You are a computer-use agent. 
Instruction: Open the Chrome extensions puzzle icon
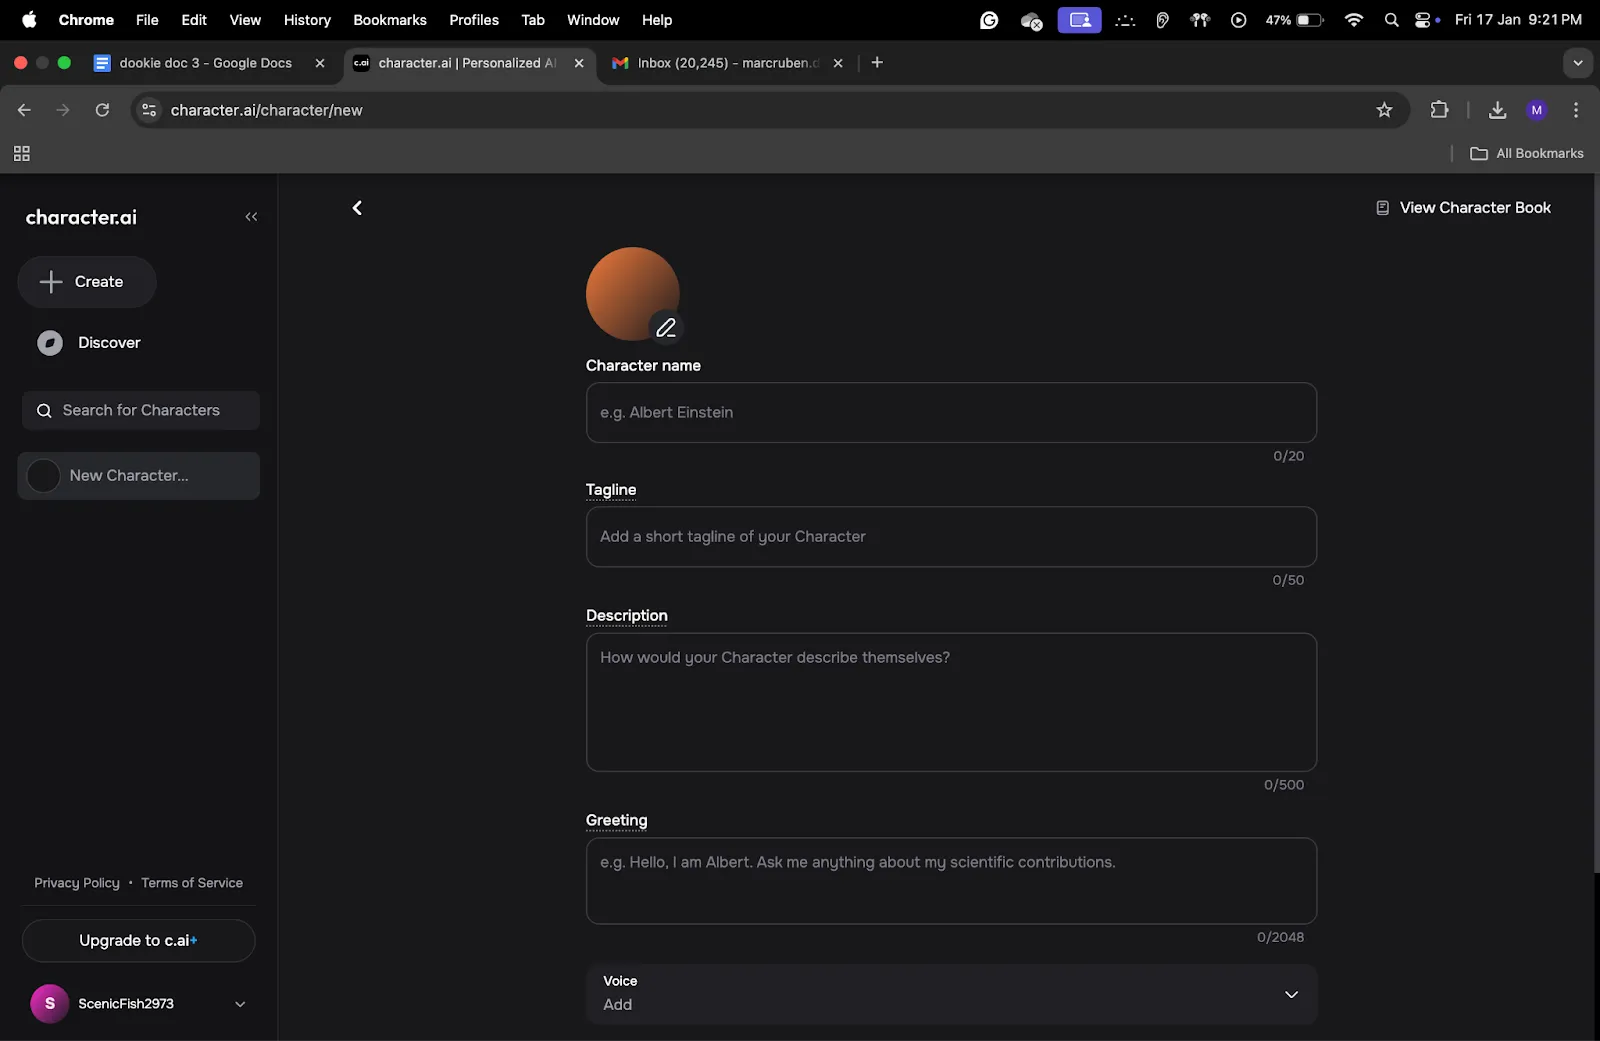coord(1439,110)
